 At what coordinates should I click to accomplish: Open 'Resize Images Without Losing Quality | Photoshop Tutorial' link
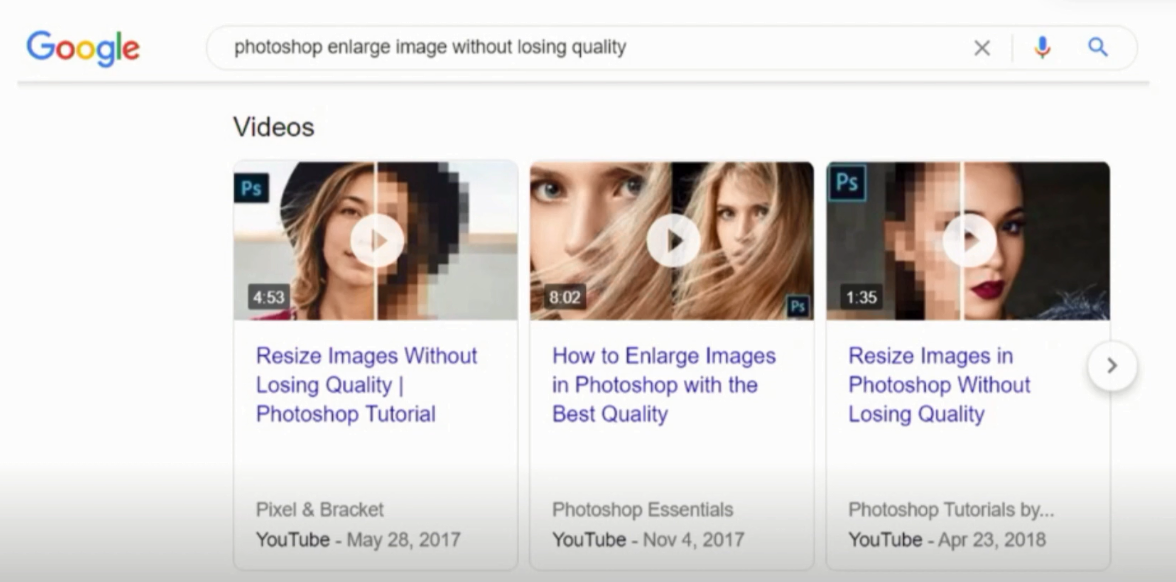coord(367,385)
